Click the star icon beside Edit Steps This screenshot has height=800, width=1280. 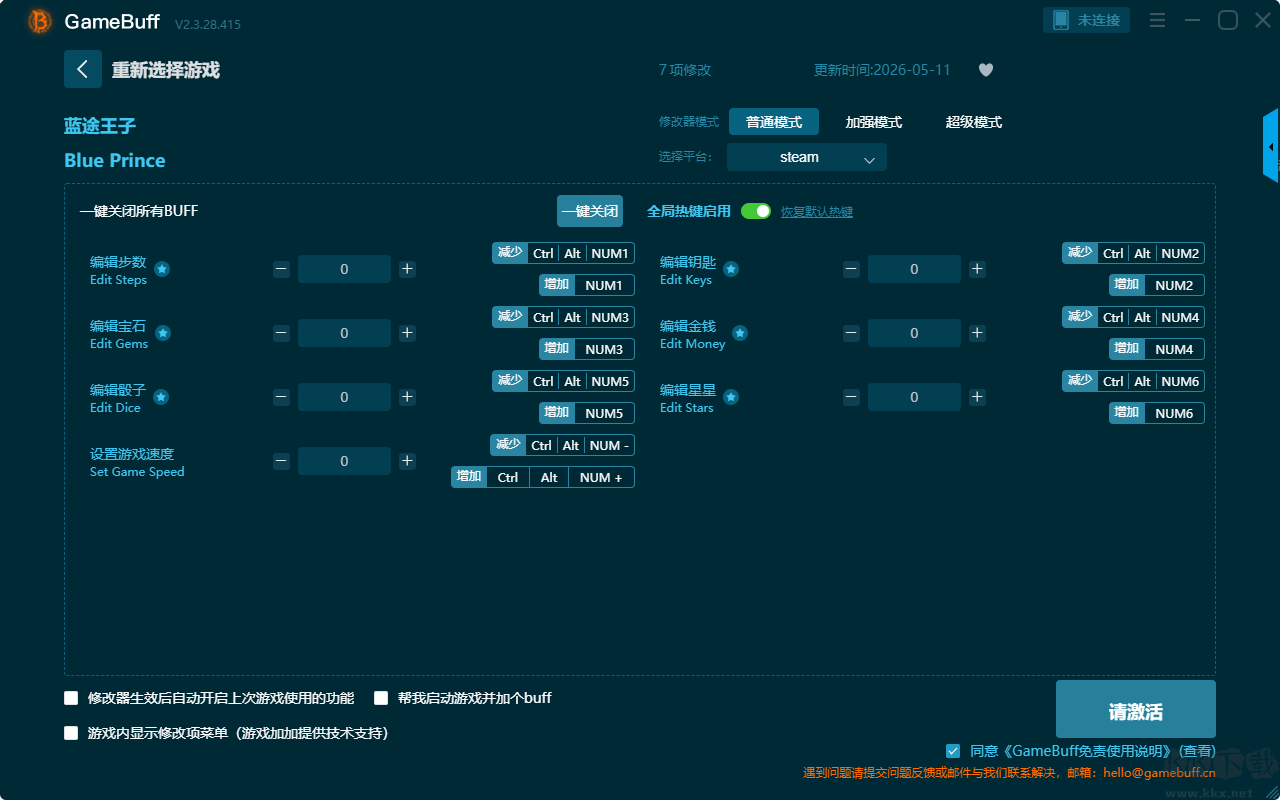click(x=162, y=269)
